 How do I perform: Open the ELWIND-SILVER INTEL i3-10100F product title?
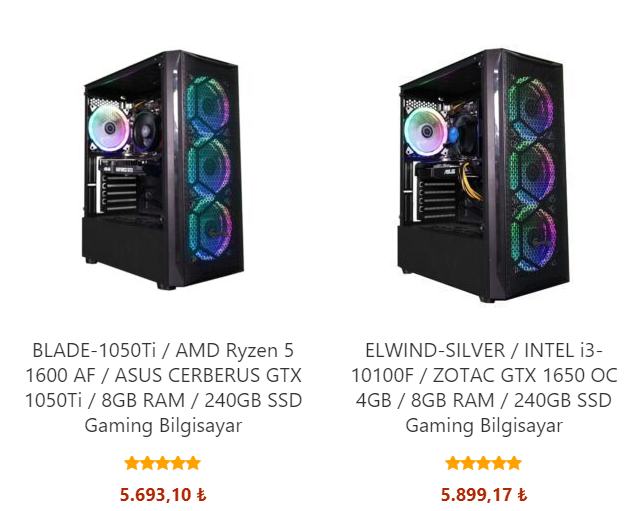484,388
